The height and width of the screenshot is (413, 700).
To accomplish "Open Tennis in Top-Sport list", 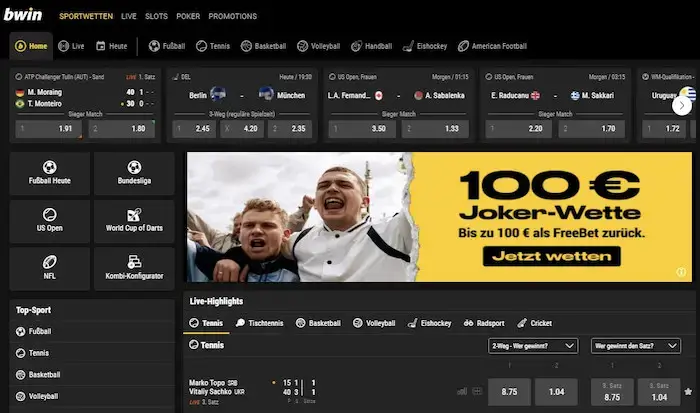I will [x=92, y=353].
